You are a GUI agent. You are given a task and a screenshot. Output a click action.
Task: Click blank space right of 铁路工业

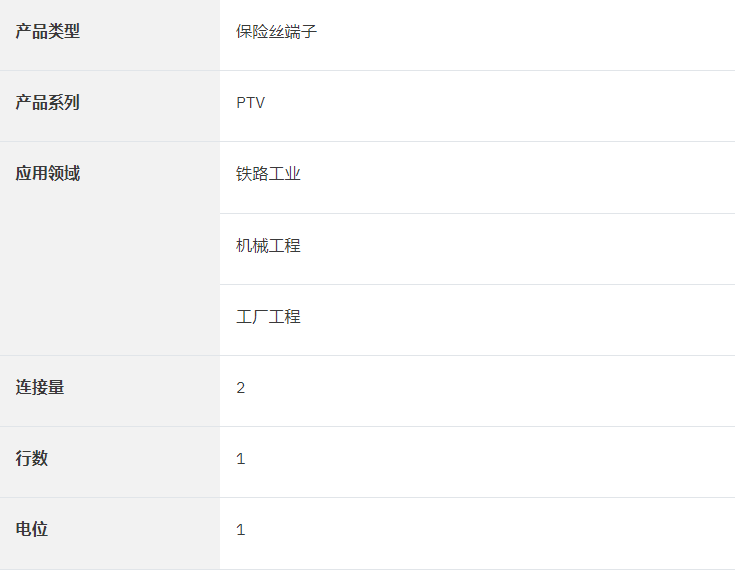518,177
